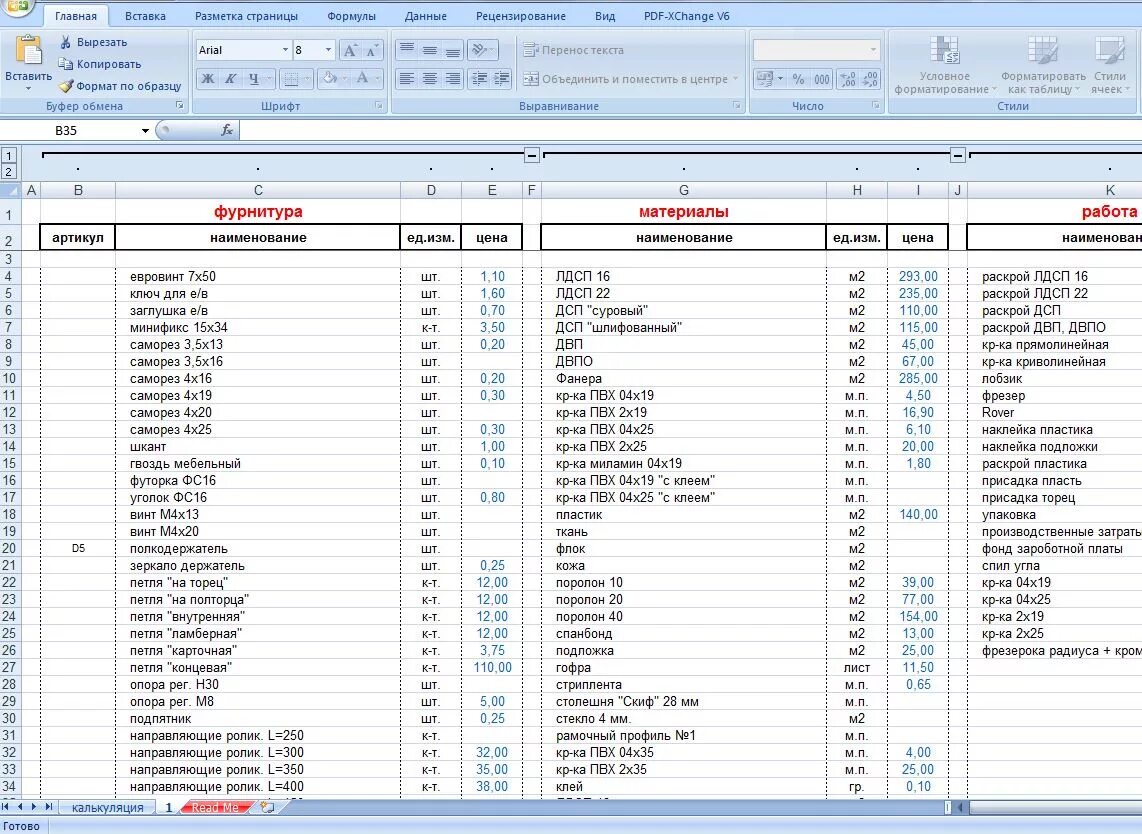Viewport: 1142px width, 834px height.
Task: Open Стили ячеек gallery
Action: 1109,66
